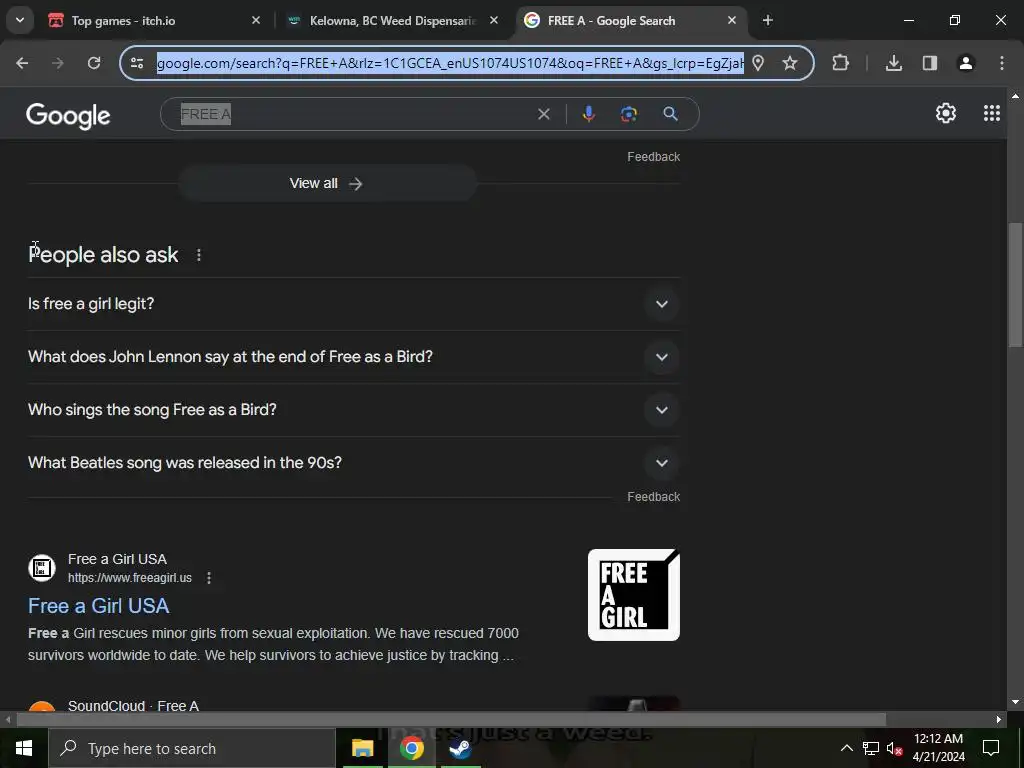Start voice search with the microphone
Screen dimensions: 1024x768
point(588,114)
